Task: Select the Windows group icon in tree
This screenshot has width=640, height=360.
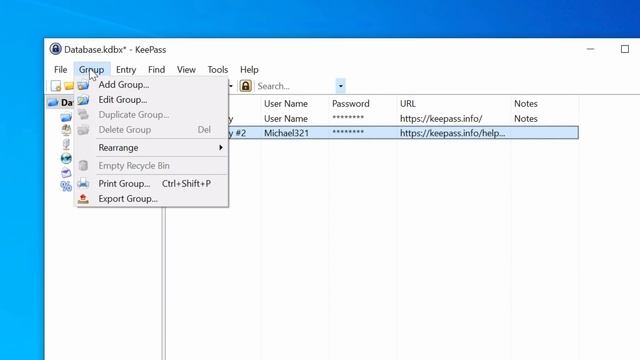Action: pyautogui.click(x=66, y=130)
